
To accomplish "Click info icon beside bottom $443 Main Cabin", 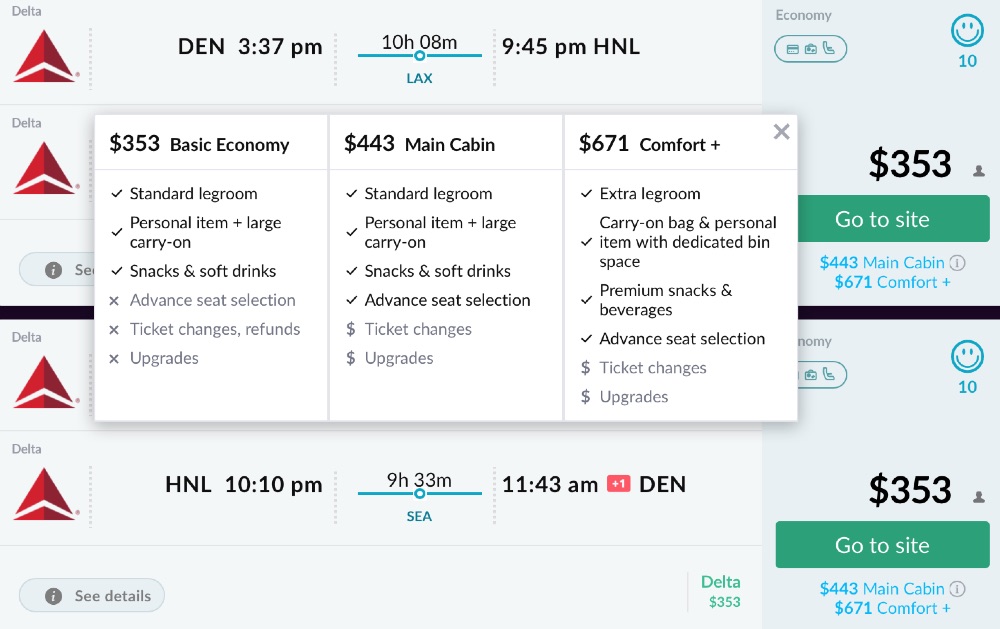I will click(x=957, y=589).
